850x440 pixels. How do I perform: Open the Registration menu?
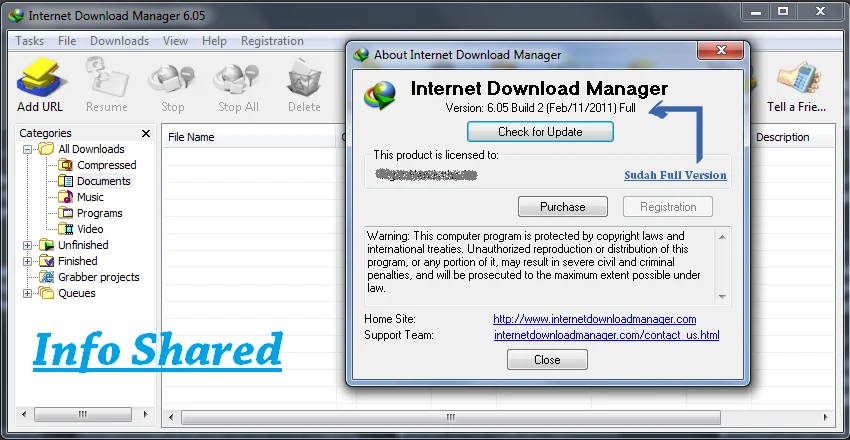pyautogui.click(x=272, y=41)
